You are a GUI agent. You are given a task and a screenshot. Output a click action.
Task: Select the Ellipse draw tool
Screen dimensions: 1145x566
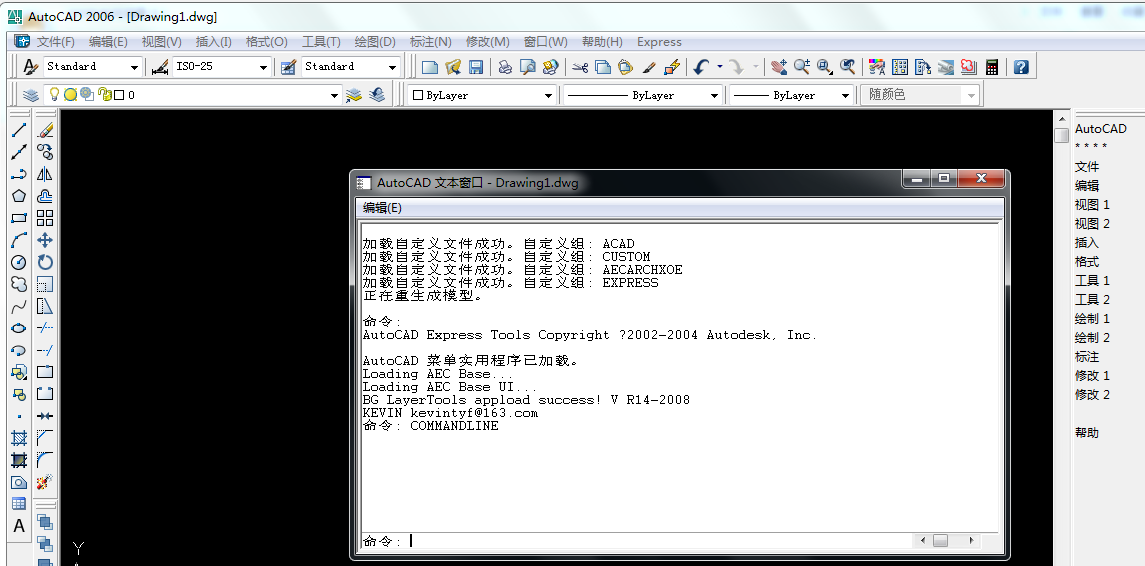coord(19,328)
